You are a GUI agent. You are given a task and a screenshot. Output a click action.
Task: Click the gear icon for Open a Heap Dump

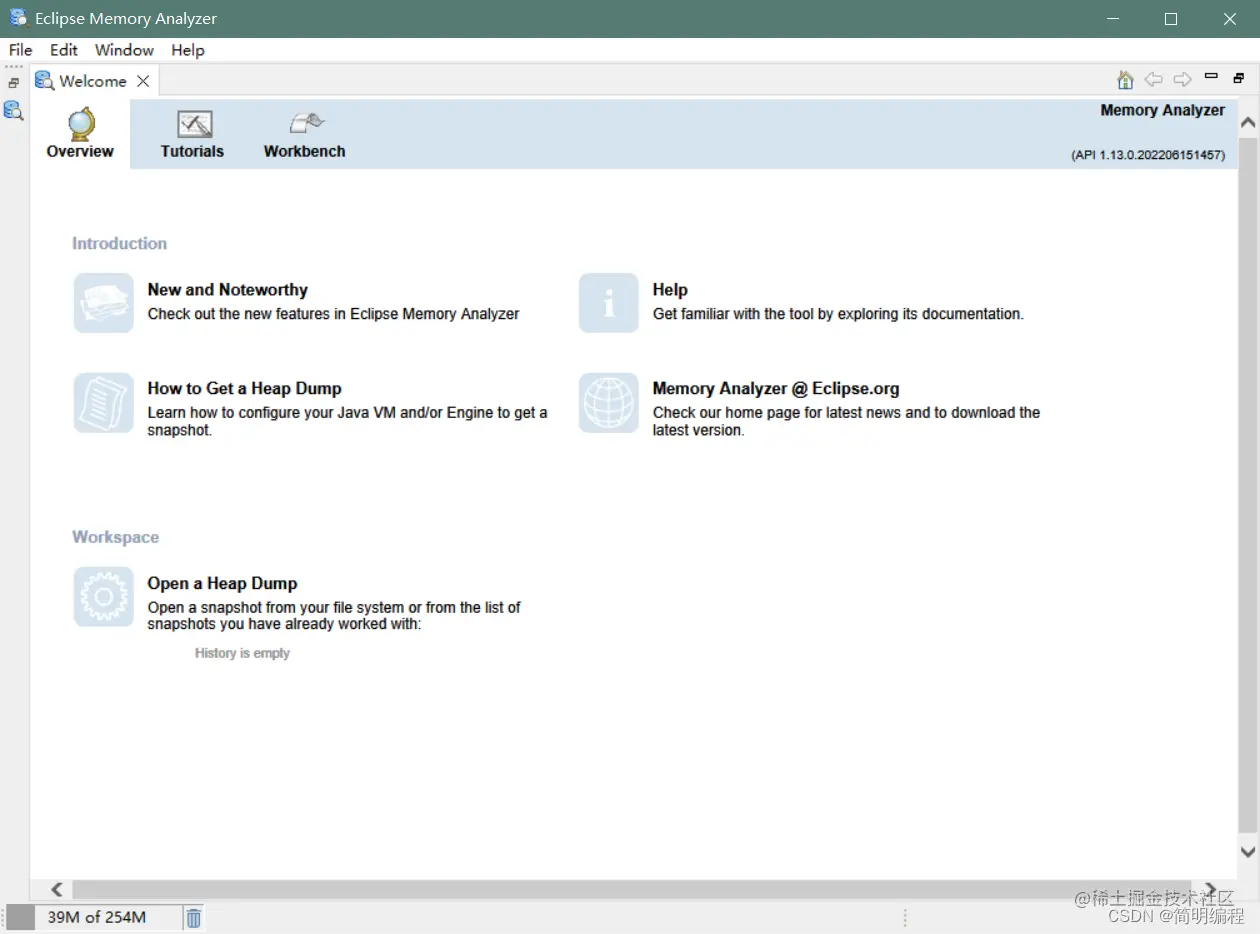103,597
